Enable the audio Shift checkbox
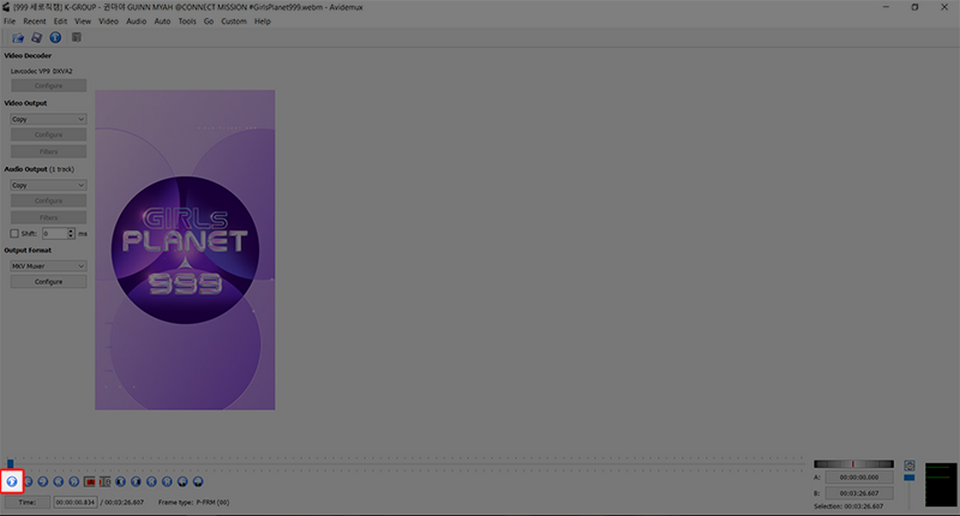Viewport: 960px width, 516px height. 14,233
